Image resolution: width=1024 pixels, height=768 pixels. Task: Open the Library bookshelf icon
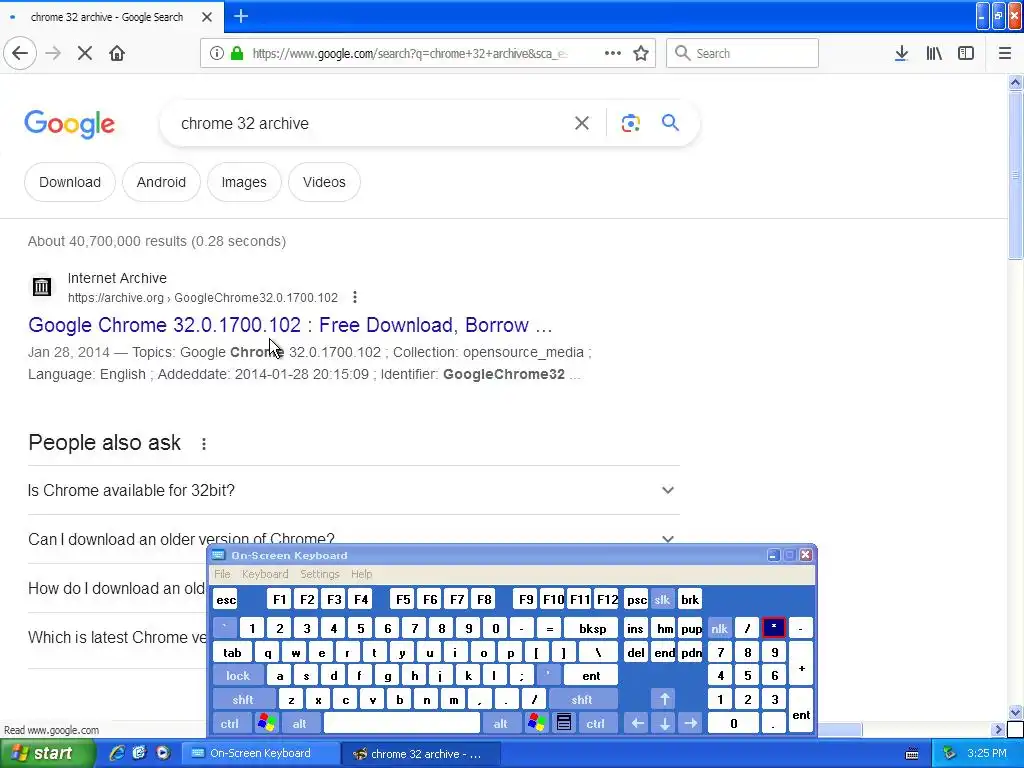point(934,53)
